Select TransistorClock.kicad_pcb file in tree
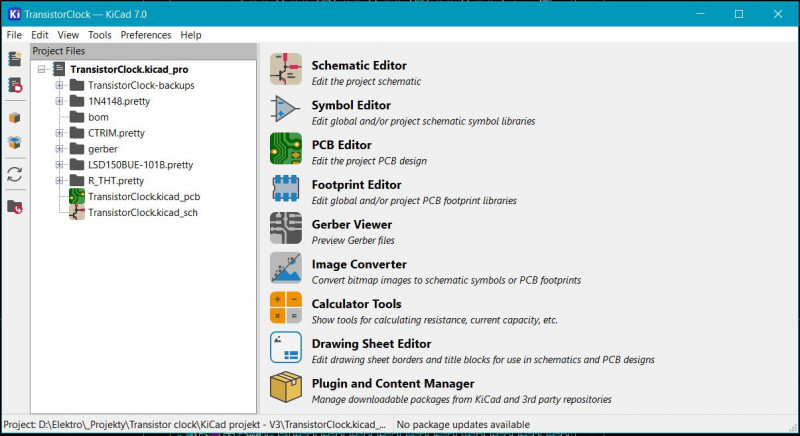The width and height of the screenshot is (800, 436). click(143, 197)
